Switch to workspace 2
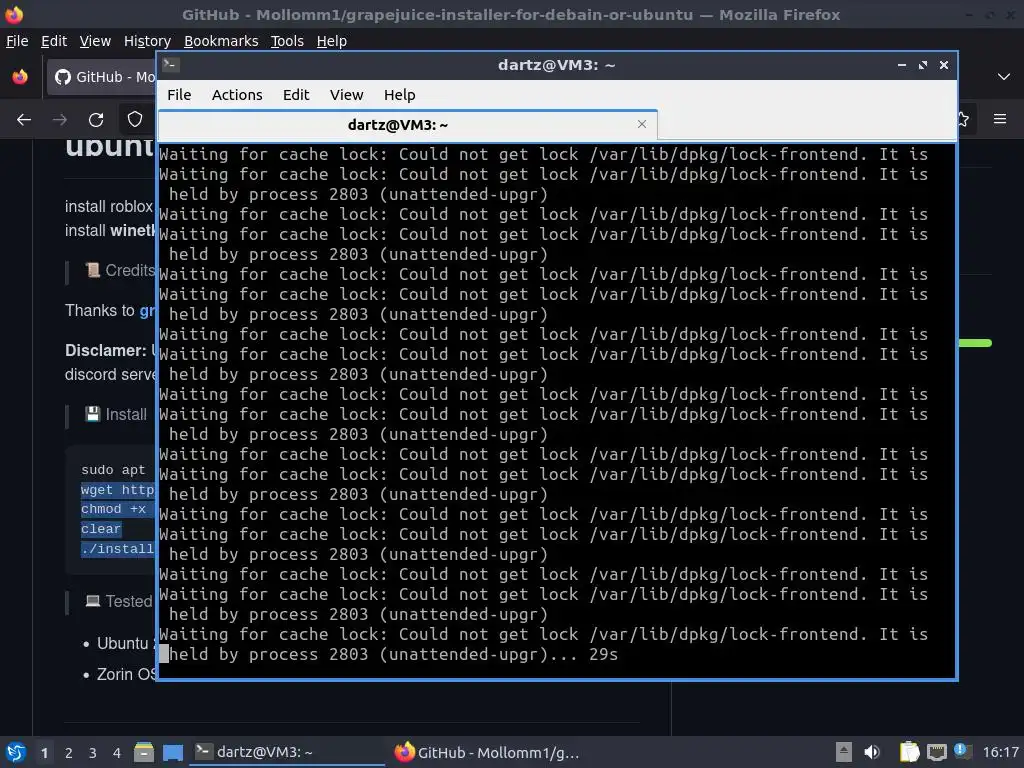The image size is (1024, 768). click(69, 753)
